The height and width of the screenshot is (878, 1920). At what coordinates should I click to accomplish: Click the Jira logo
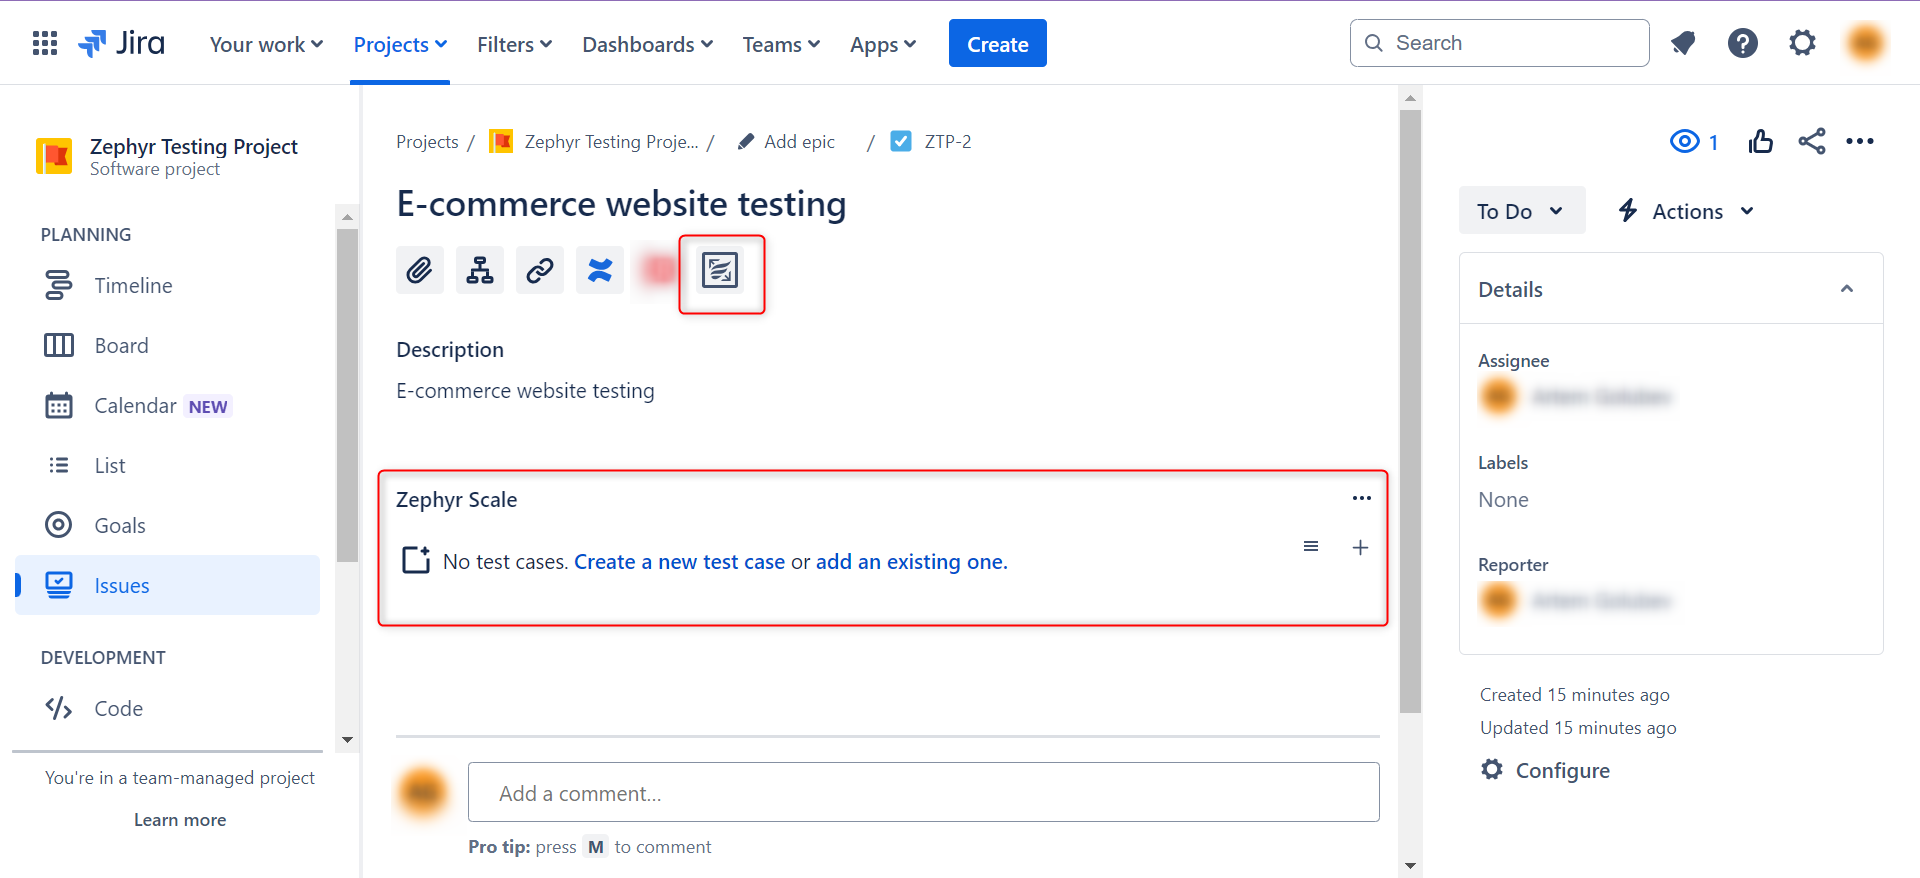click(x=121, y=43)
